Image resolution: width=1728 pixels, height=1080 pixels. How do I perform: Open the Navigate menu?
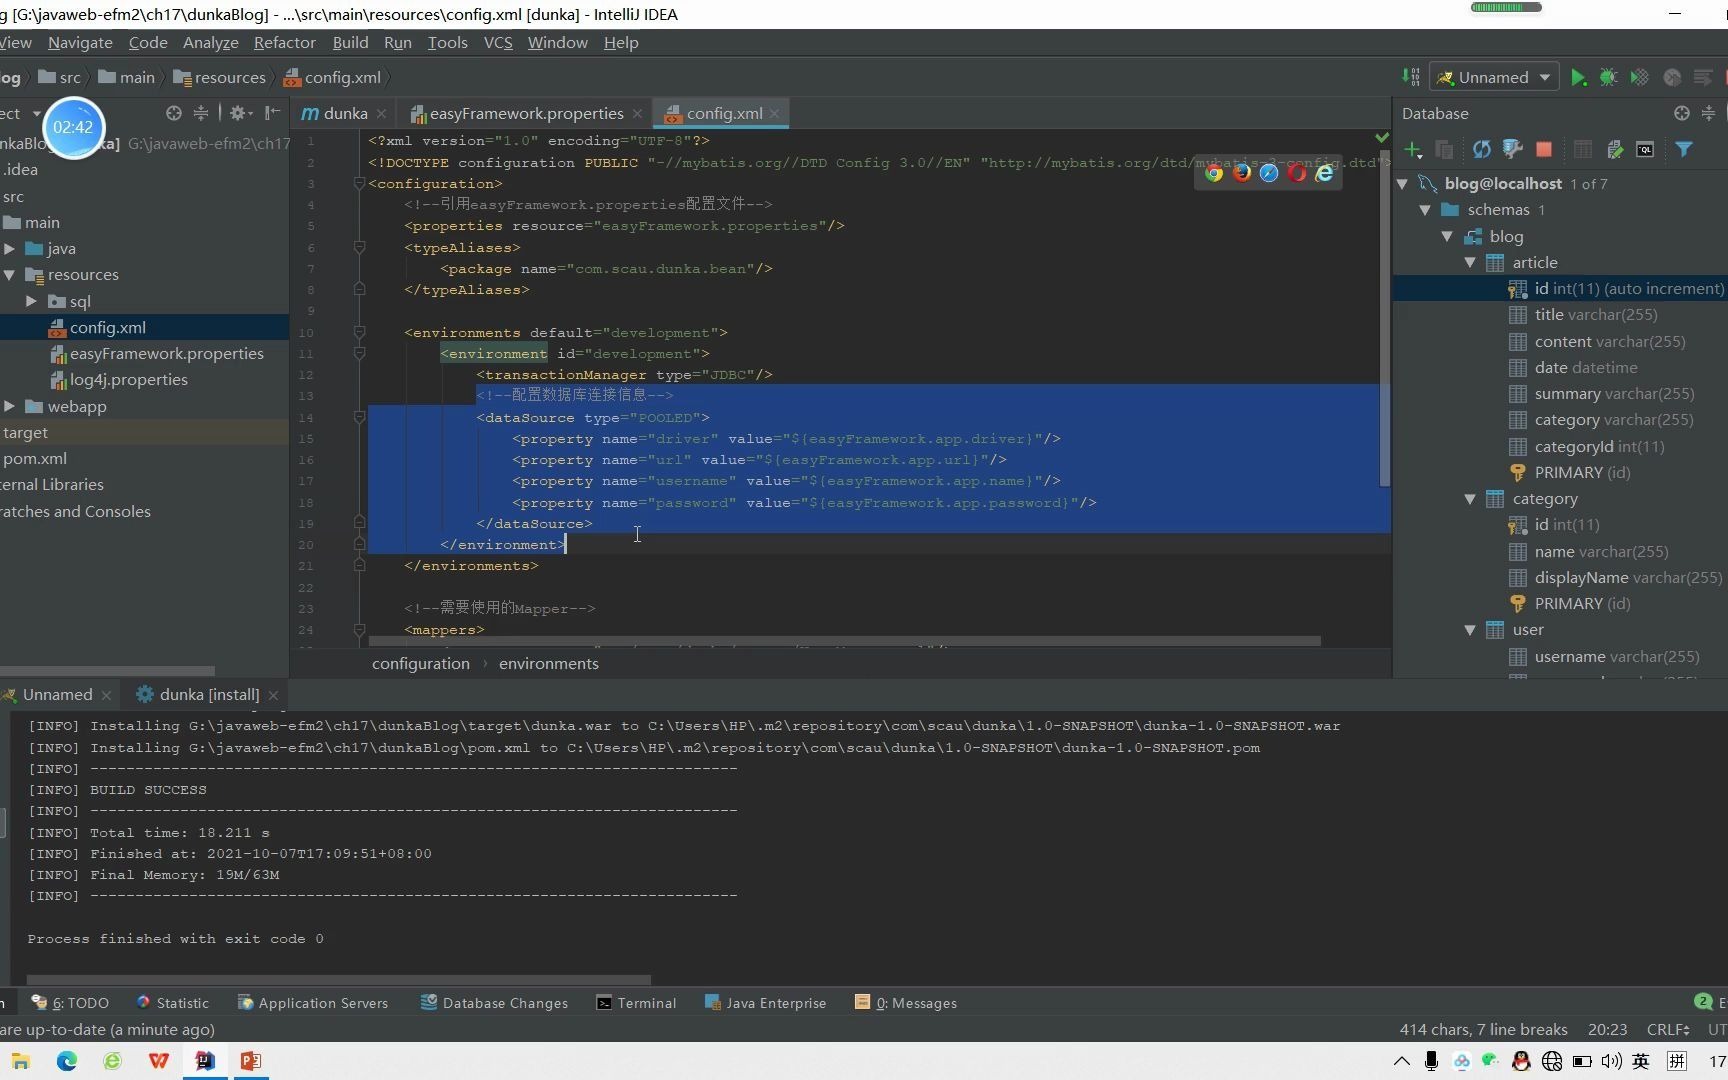pyautogui.click(x=80, y=43)
